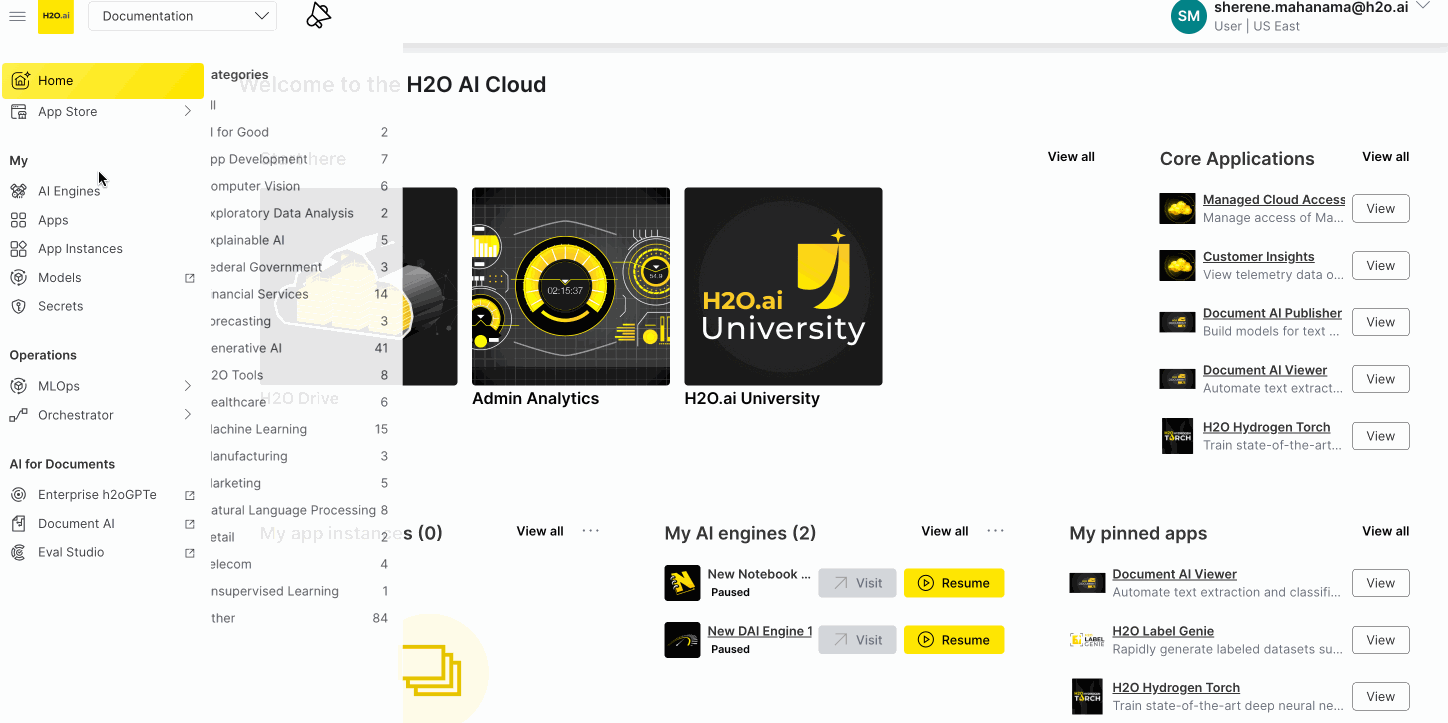This screenshot has height=723, width=1448.
Task: Open the Document AI Publisher link
Action: (1272, 313)
